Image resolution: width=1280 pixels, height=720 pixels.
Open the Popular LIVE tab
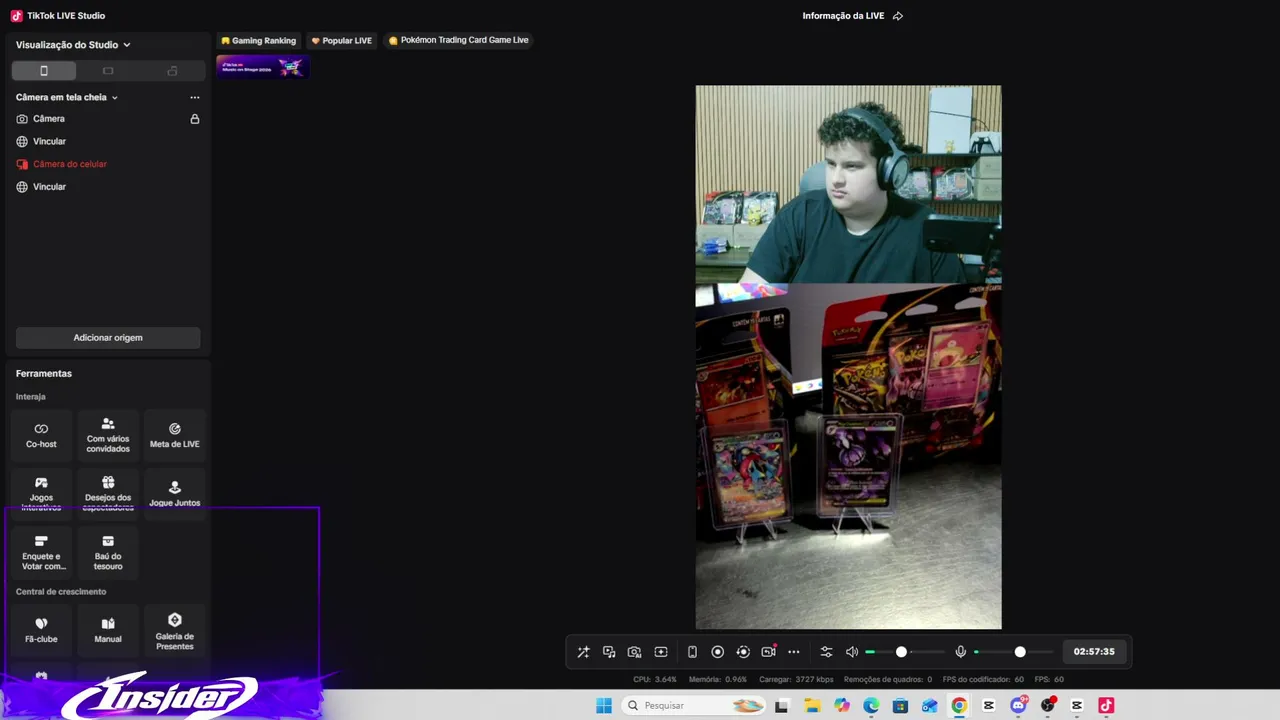pos(341,41)
